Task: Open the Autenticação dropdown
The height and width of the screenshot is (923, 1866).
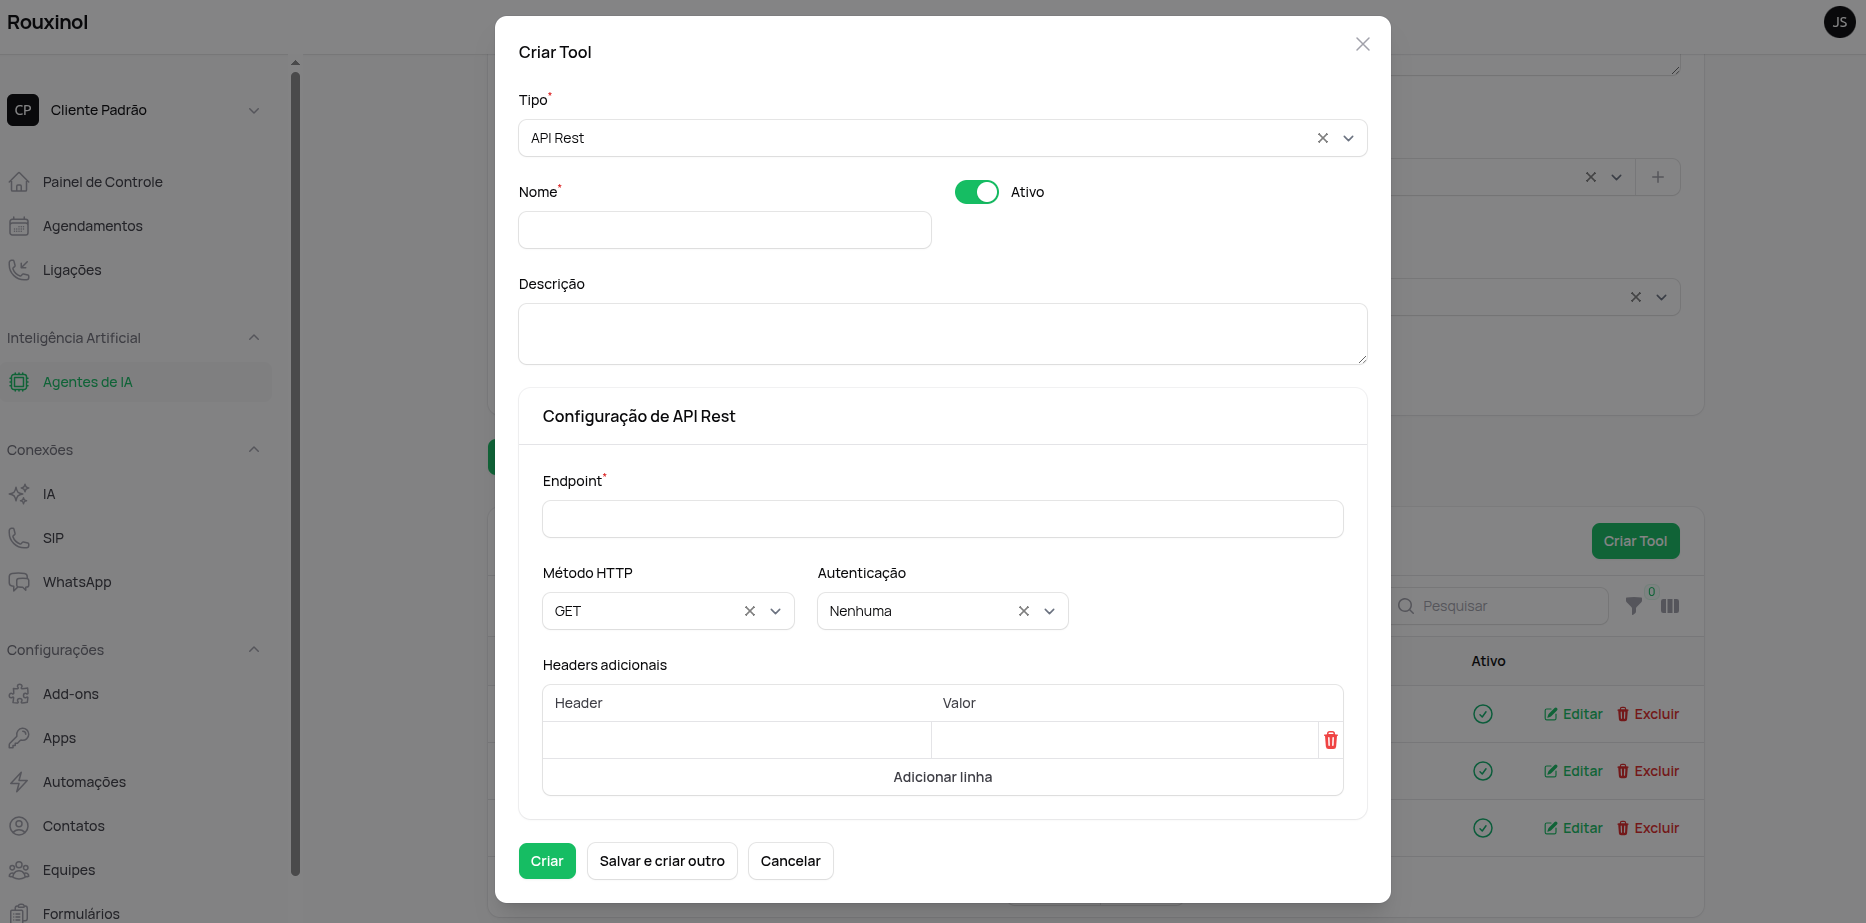Action: point(1049,611)
